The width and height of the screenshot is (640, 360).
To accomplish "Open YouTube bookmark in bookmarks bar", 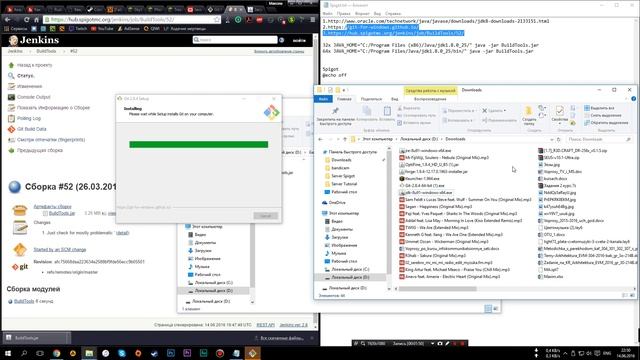I will click(x=102, y=29).
